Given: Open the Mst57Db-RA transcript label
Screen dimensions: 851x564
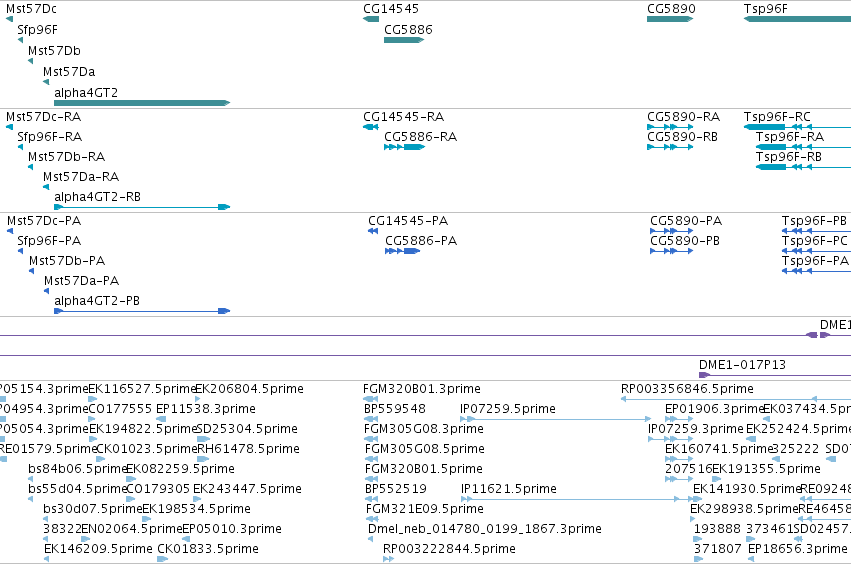Looking at the screenshot, I should [66, 157].
